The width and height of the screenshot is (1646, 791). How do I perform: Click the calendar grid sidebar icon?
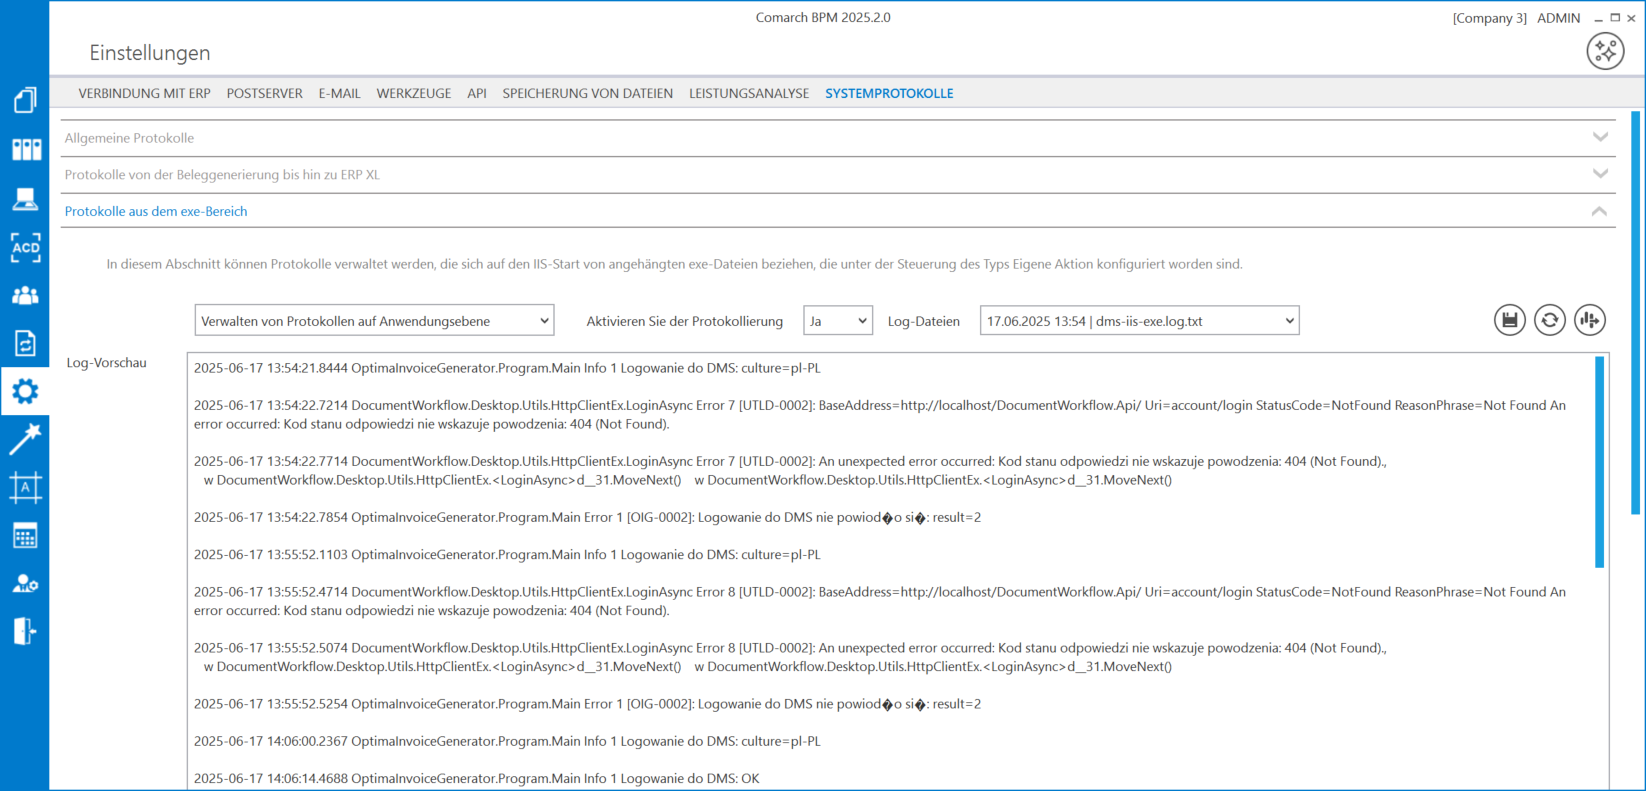(25, 536)
